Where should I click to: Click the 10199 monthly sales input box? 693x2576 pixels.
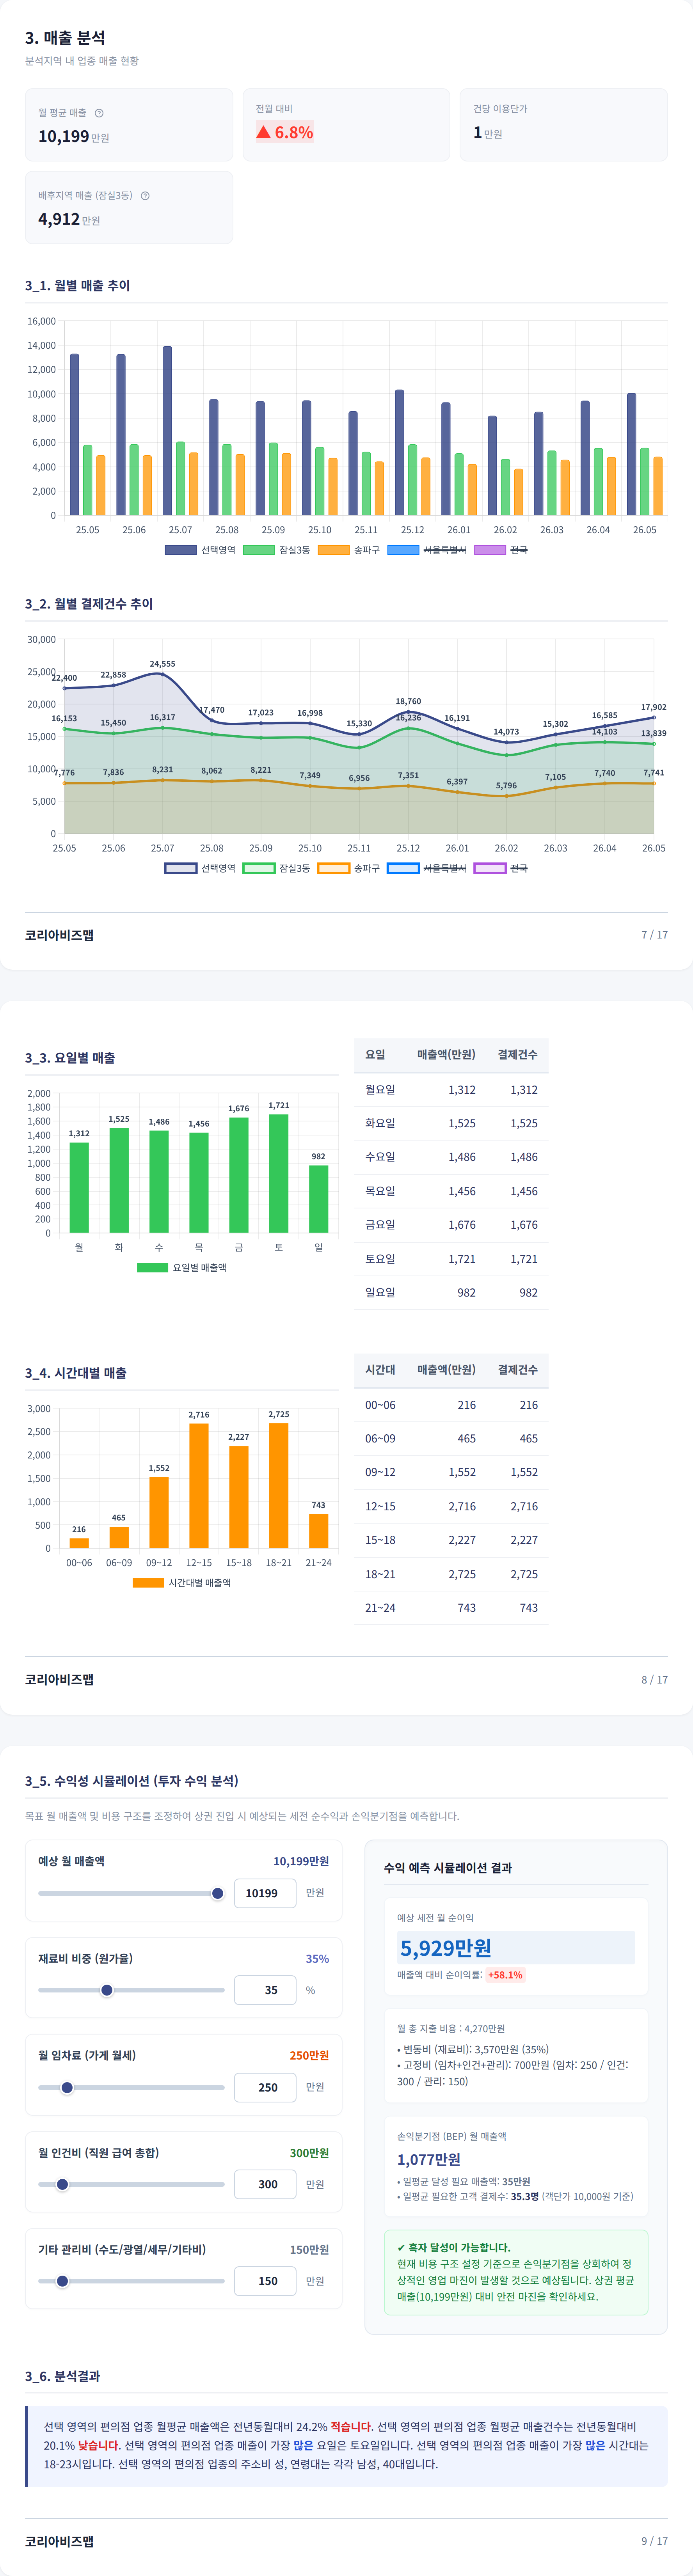click(265, 1893)
